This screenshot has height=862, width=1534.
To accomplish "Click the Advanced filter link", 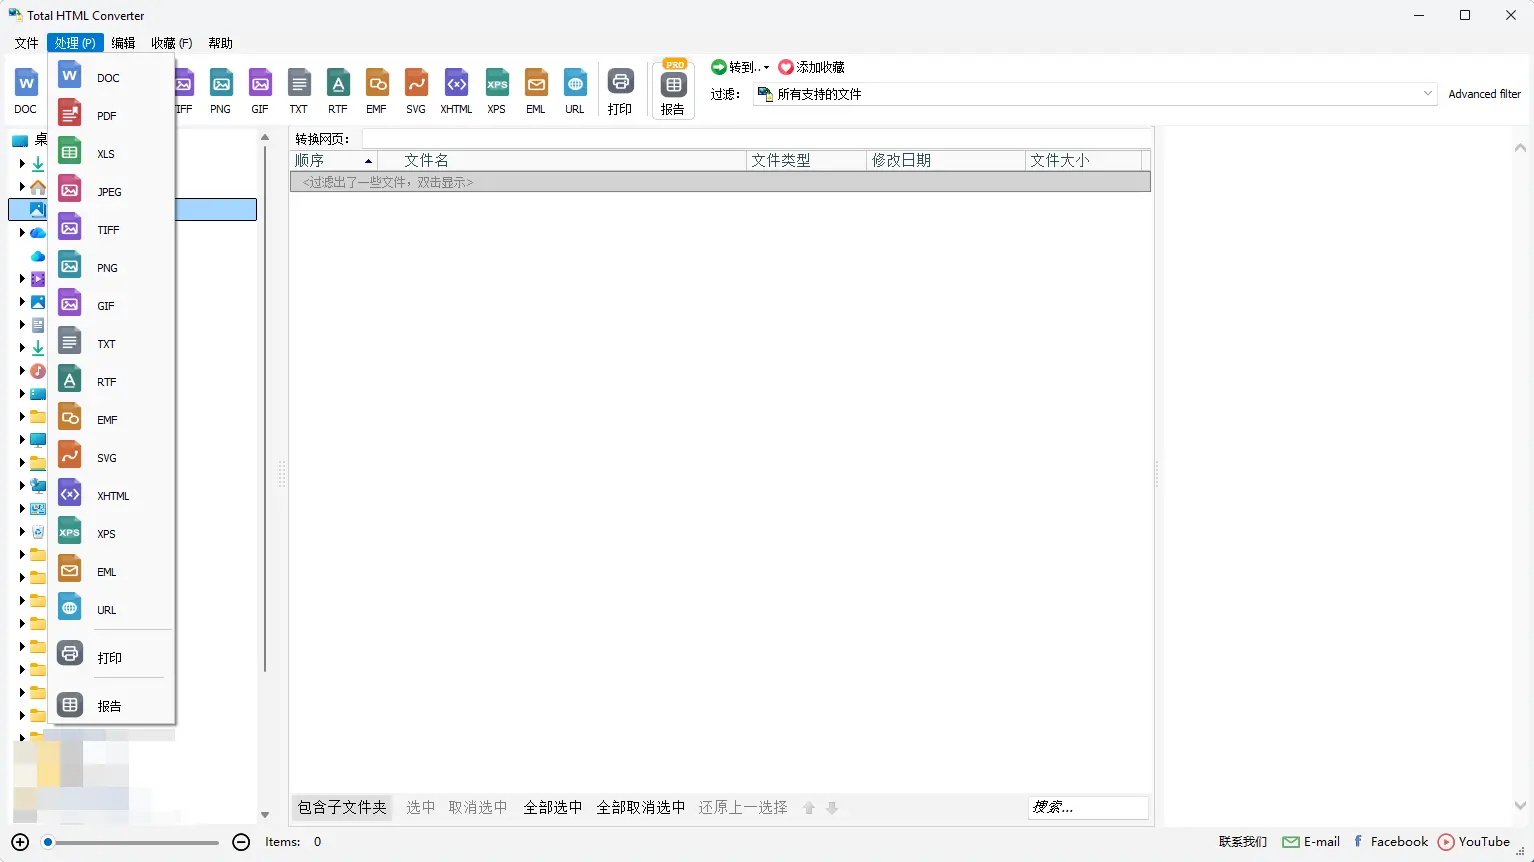I will 1484,94.
